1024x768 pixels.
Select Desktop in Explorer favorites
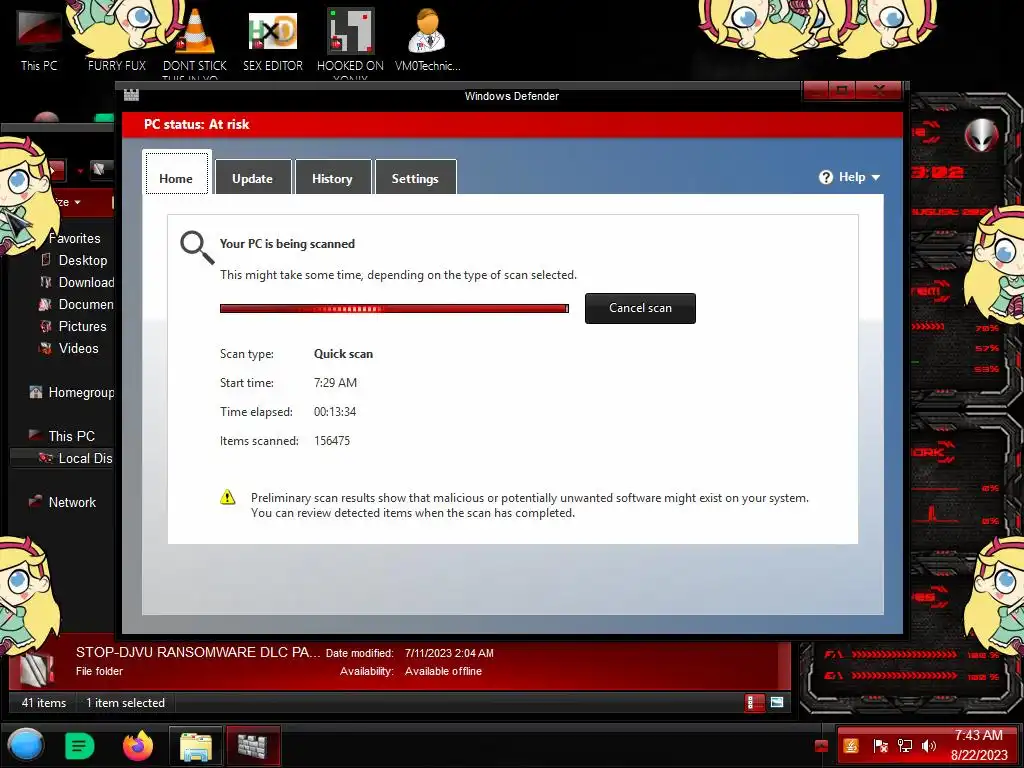coord(82,260)
